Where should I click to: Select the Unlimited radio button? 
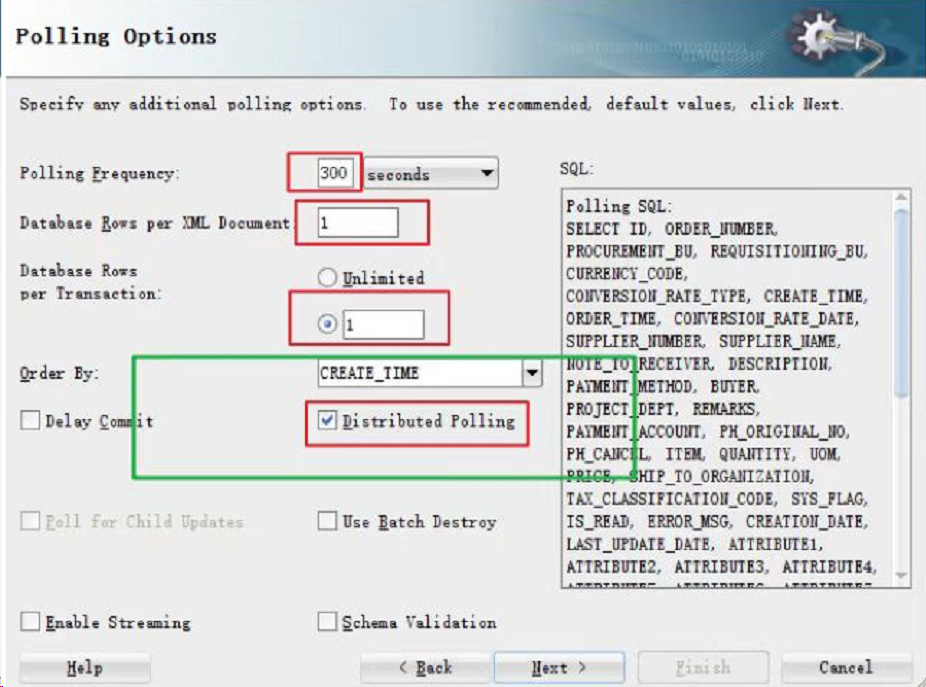(x=327, y=277)
